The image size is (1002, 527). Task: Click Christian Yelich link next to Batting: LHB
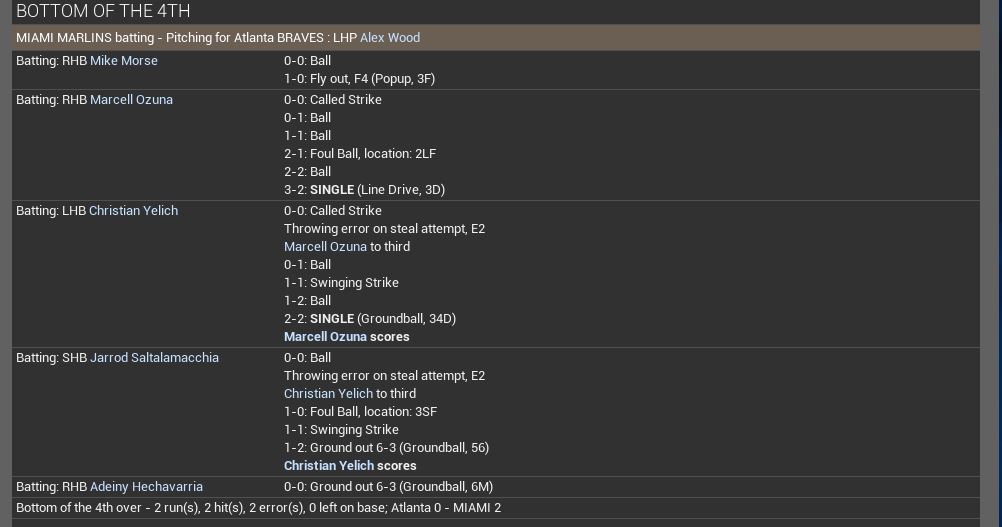click(x=133, y=211)
